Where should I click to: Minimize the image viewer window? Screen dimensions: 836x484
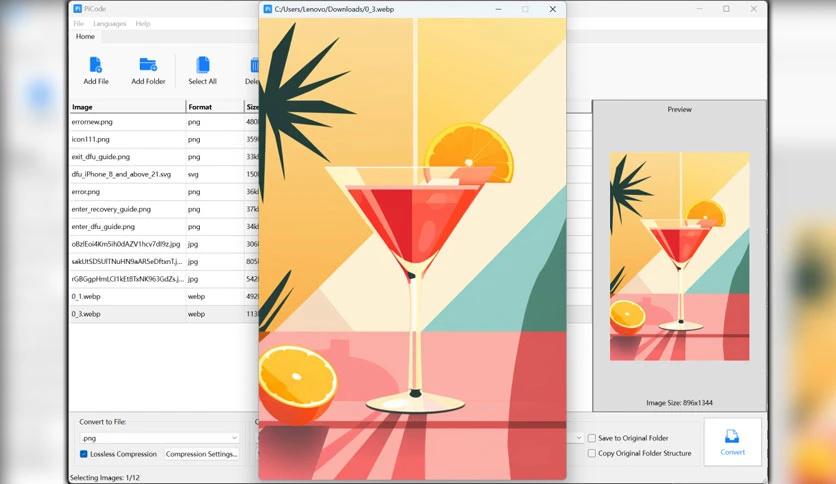click(499, 9)
